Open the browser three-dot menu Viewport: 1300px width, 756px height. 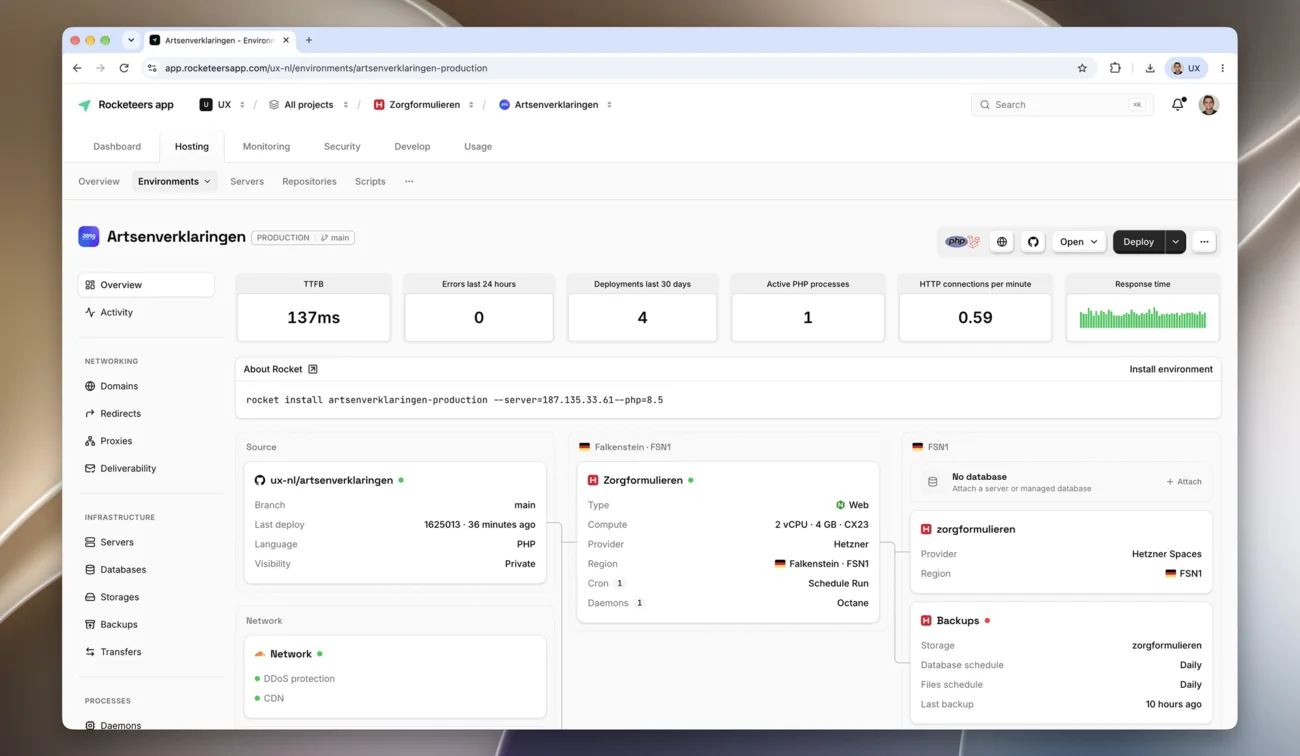coord(1222,68)
